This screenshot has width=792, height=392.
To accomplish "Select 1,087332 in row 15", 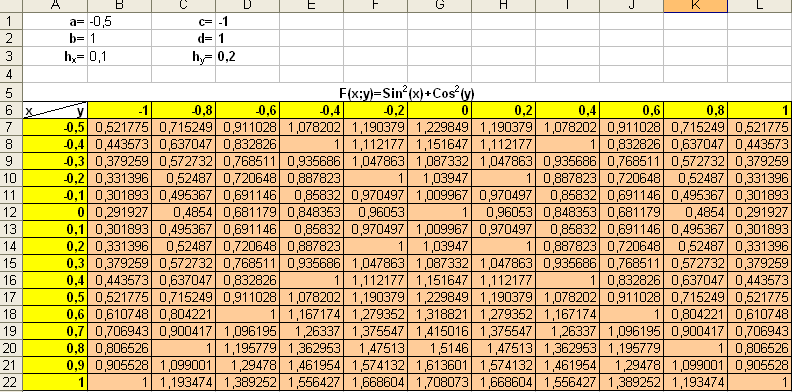I will (x=439, y=263).
